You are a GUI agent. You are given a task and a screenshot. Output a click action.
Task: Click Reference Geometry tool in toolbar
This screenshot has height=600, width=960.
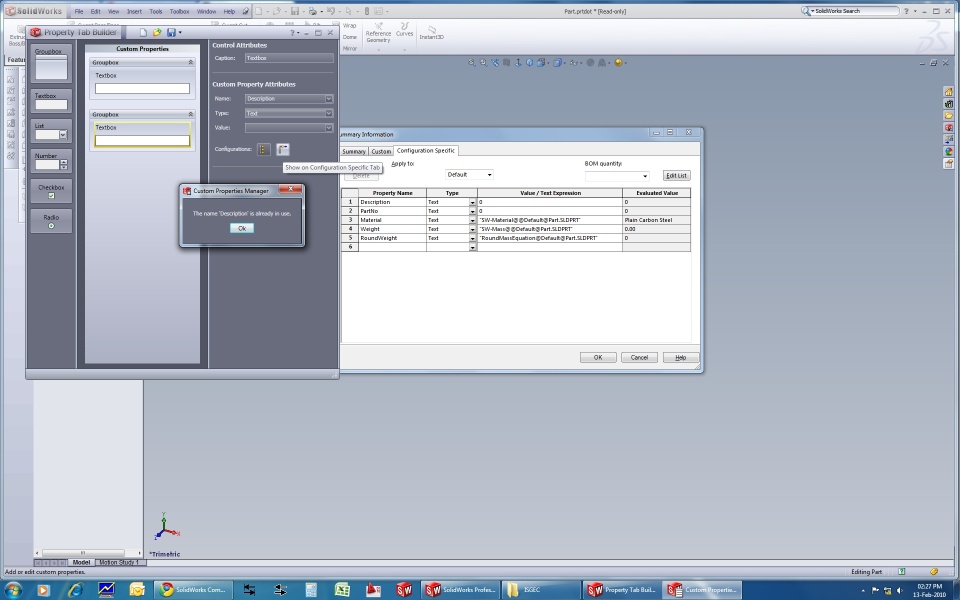tap(378, 32)
